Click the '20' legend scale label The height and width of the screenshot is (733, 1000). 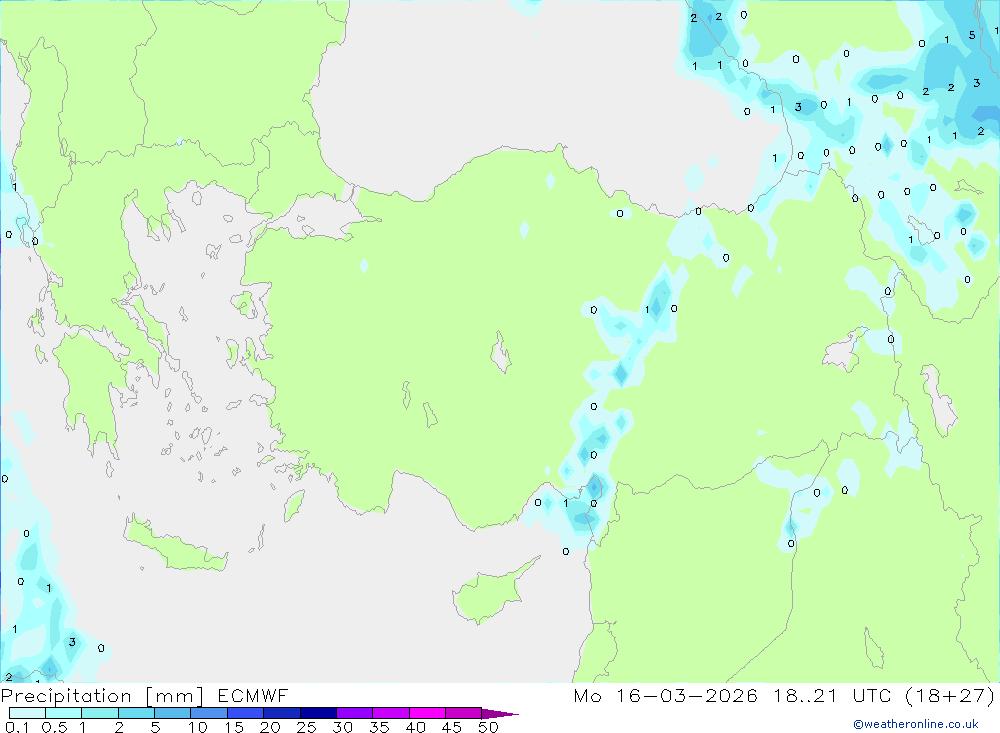tap(270, 727)
